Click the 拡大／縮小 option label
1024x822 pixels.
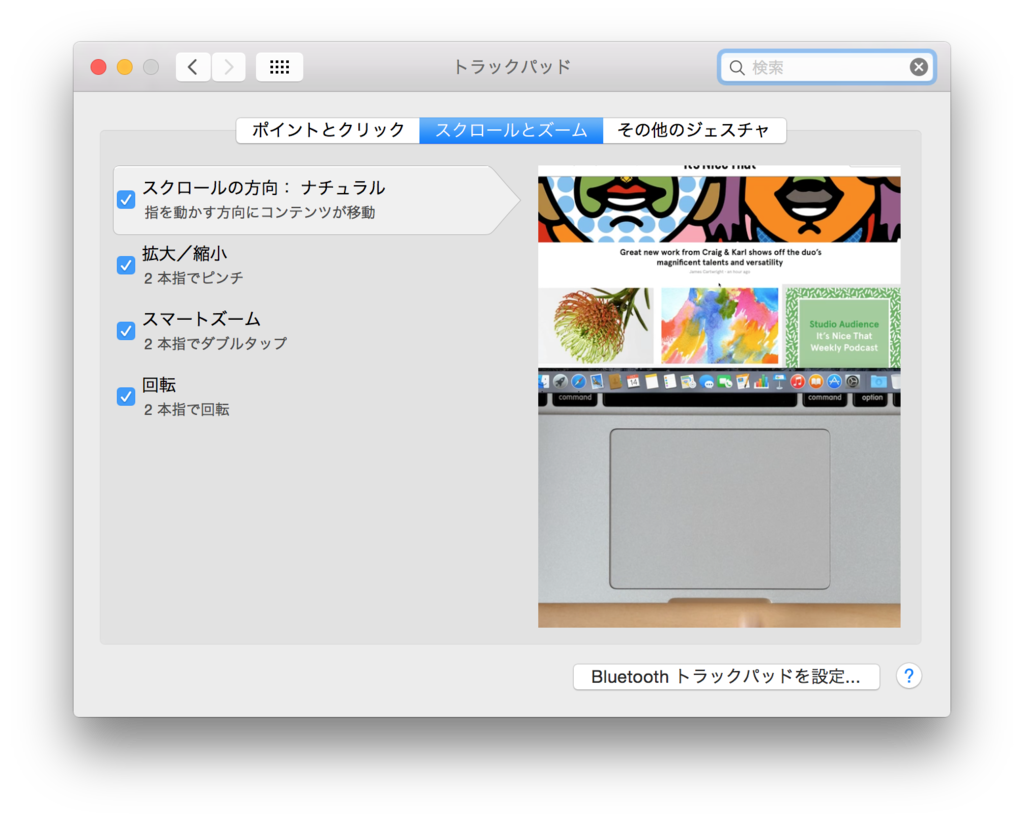click(x=185, y=253)
